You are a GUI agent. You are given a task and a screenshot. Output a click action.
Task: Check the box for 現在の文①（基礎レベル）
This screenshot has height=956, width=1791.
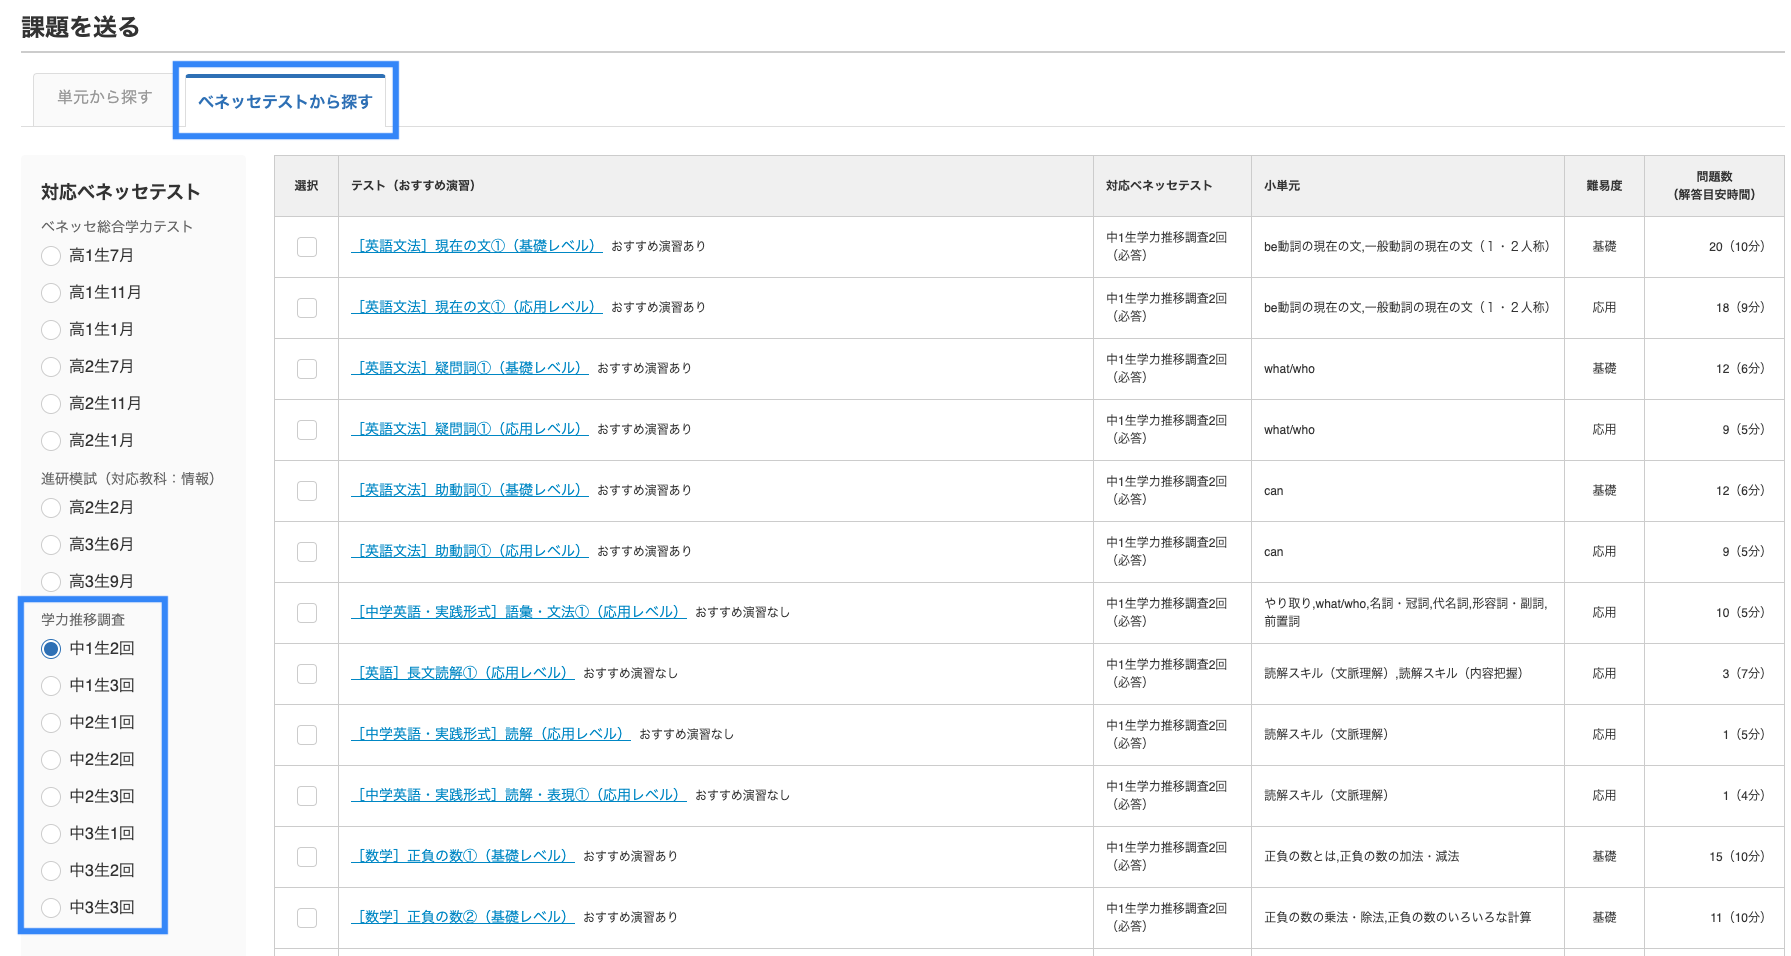pyautogui.click(x=307, y=247)
